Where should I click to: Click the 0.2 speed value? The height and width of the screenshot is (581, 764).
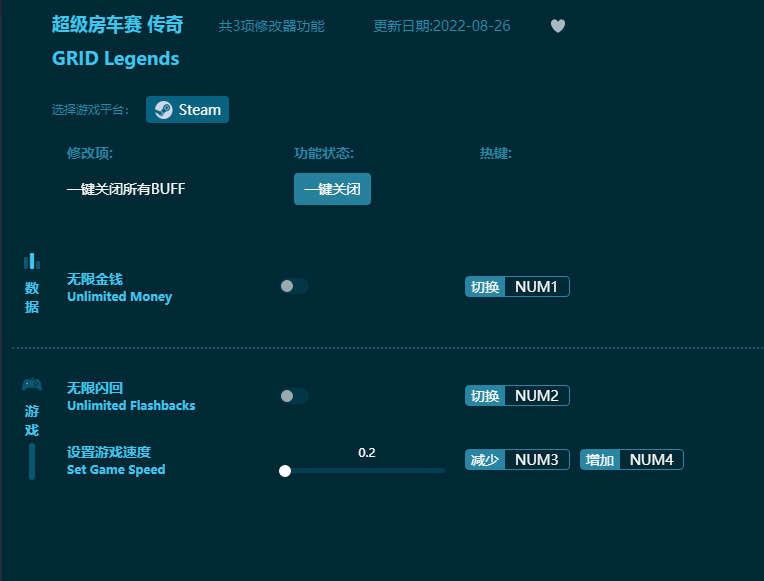point(366,453)
